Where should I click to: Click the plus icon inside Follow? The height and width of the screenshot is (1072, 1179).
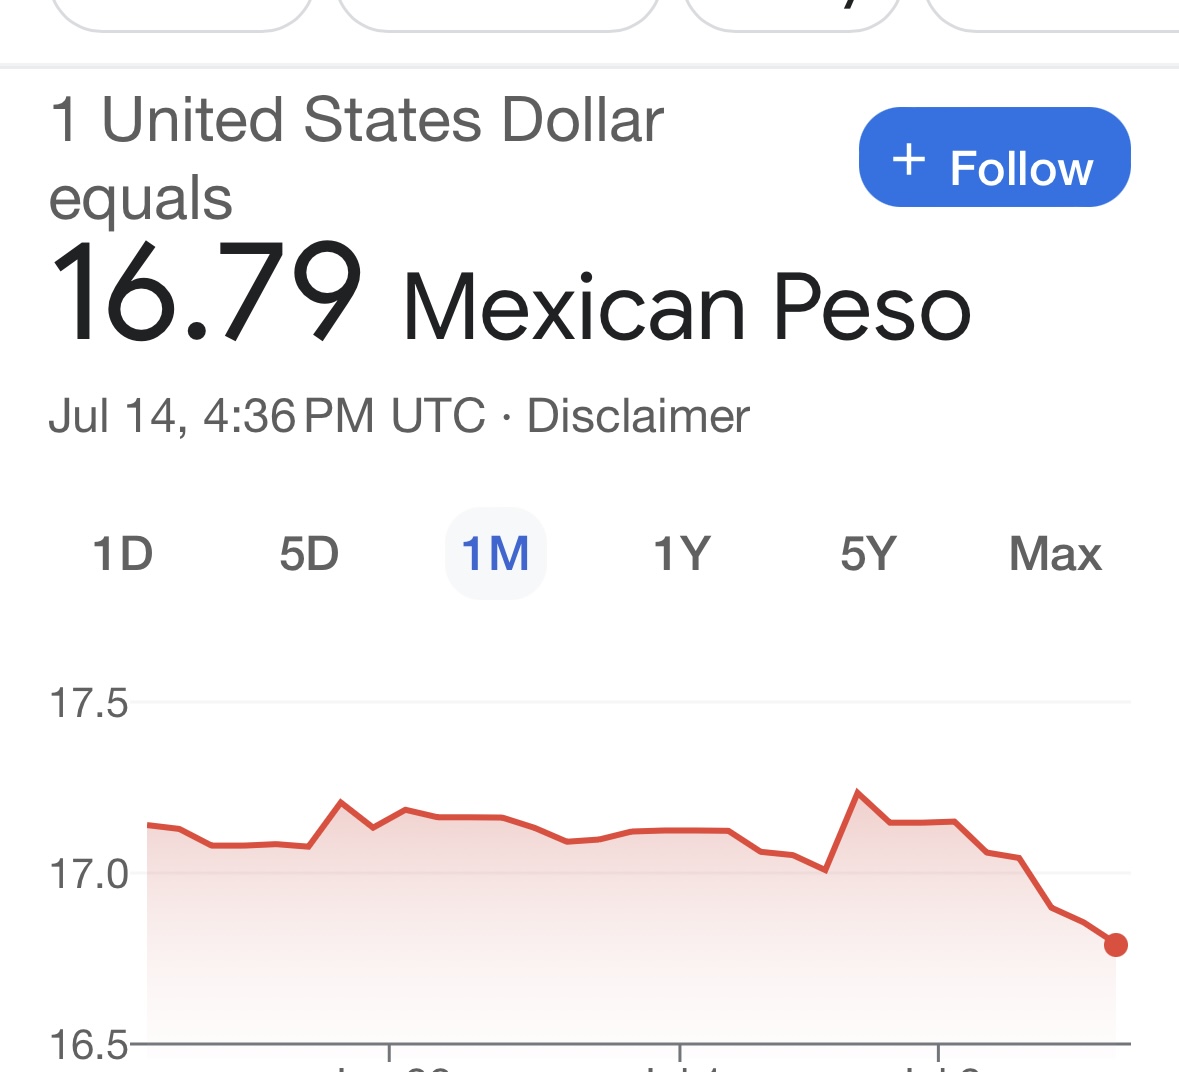click(908, 159)
